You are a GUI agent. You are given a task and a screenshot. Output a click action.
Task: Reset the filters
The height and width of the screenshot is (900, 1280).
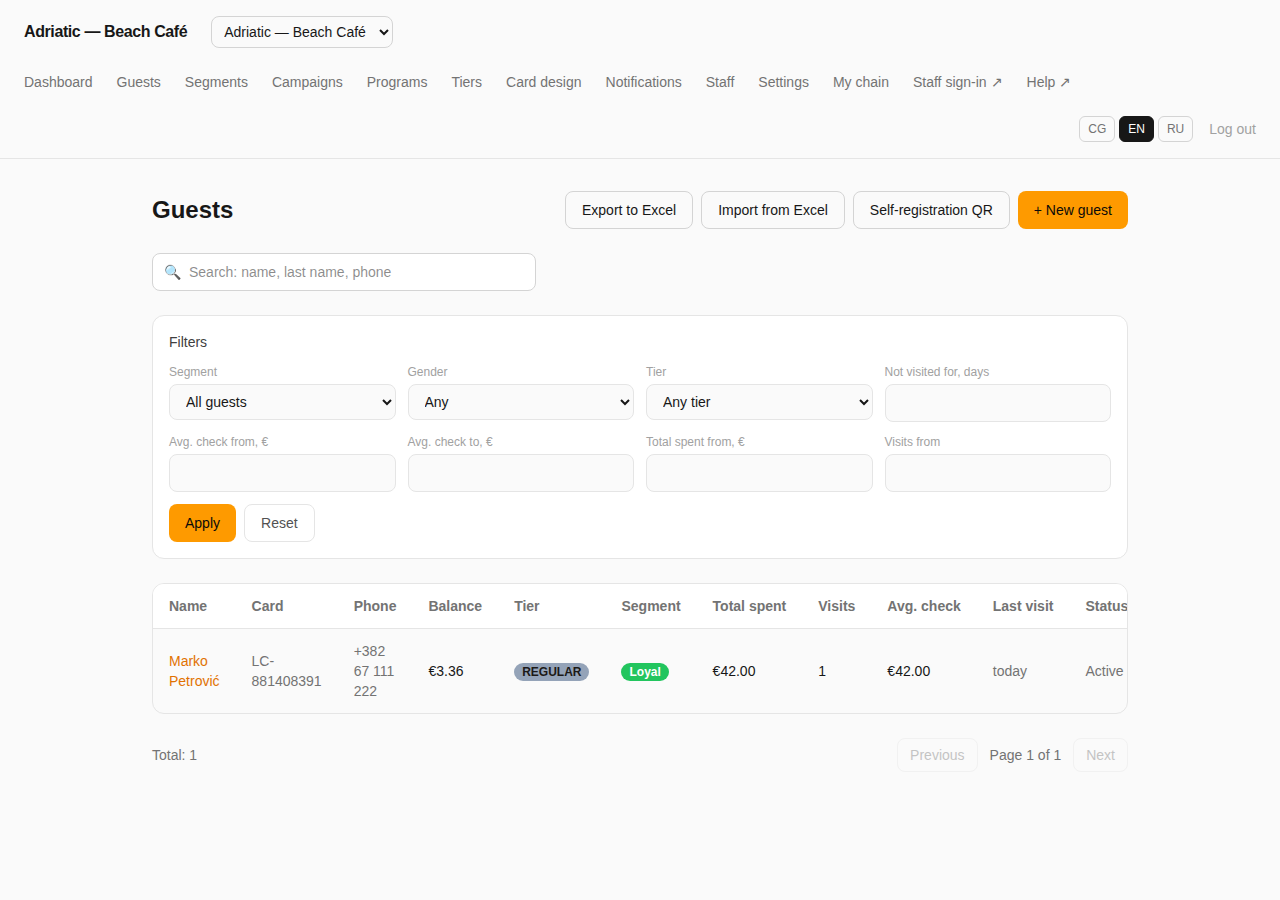pos(279,523)
